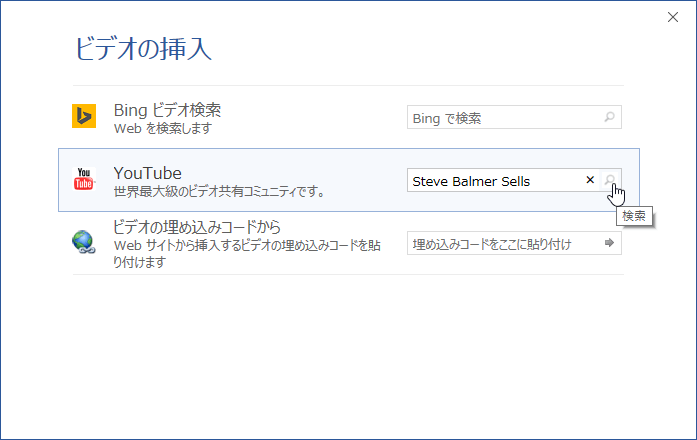Click the 検索 tooltip label

[x=634, y=215]
